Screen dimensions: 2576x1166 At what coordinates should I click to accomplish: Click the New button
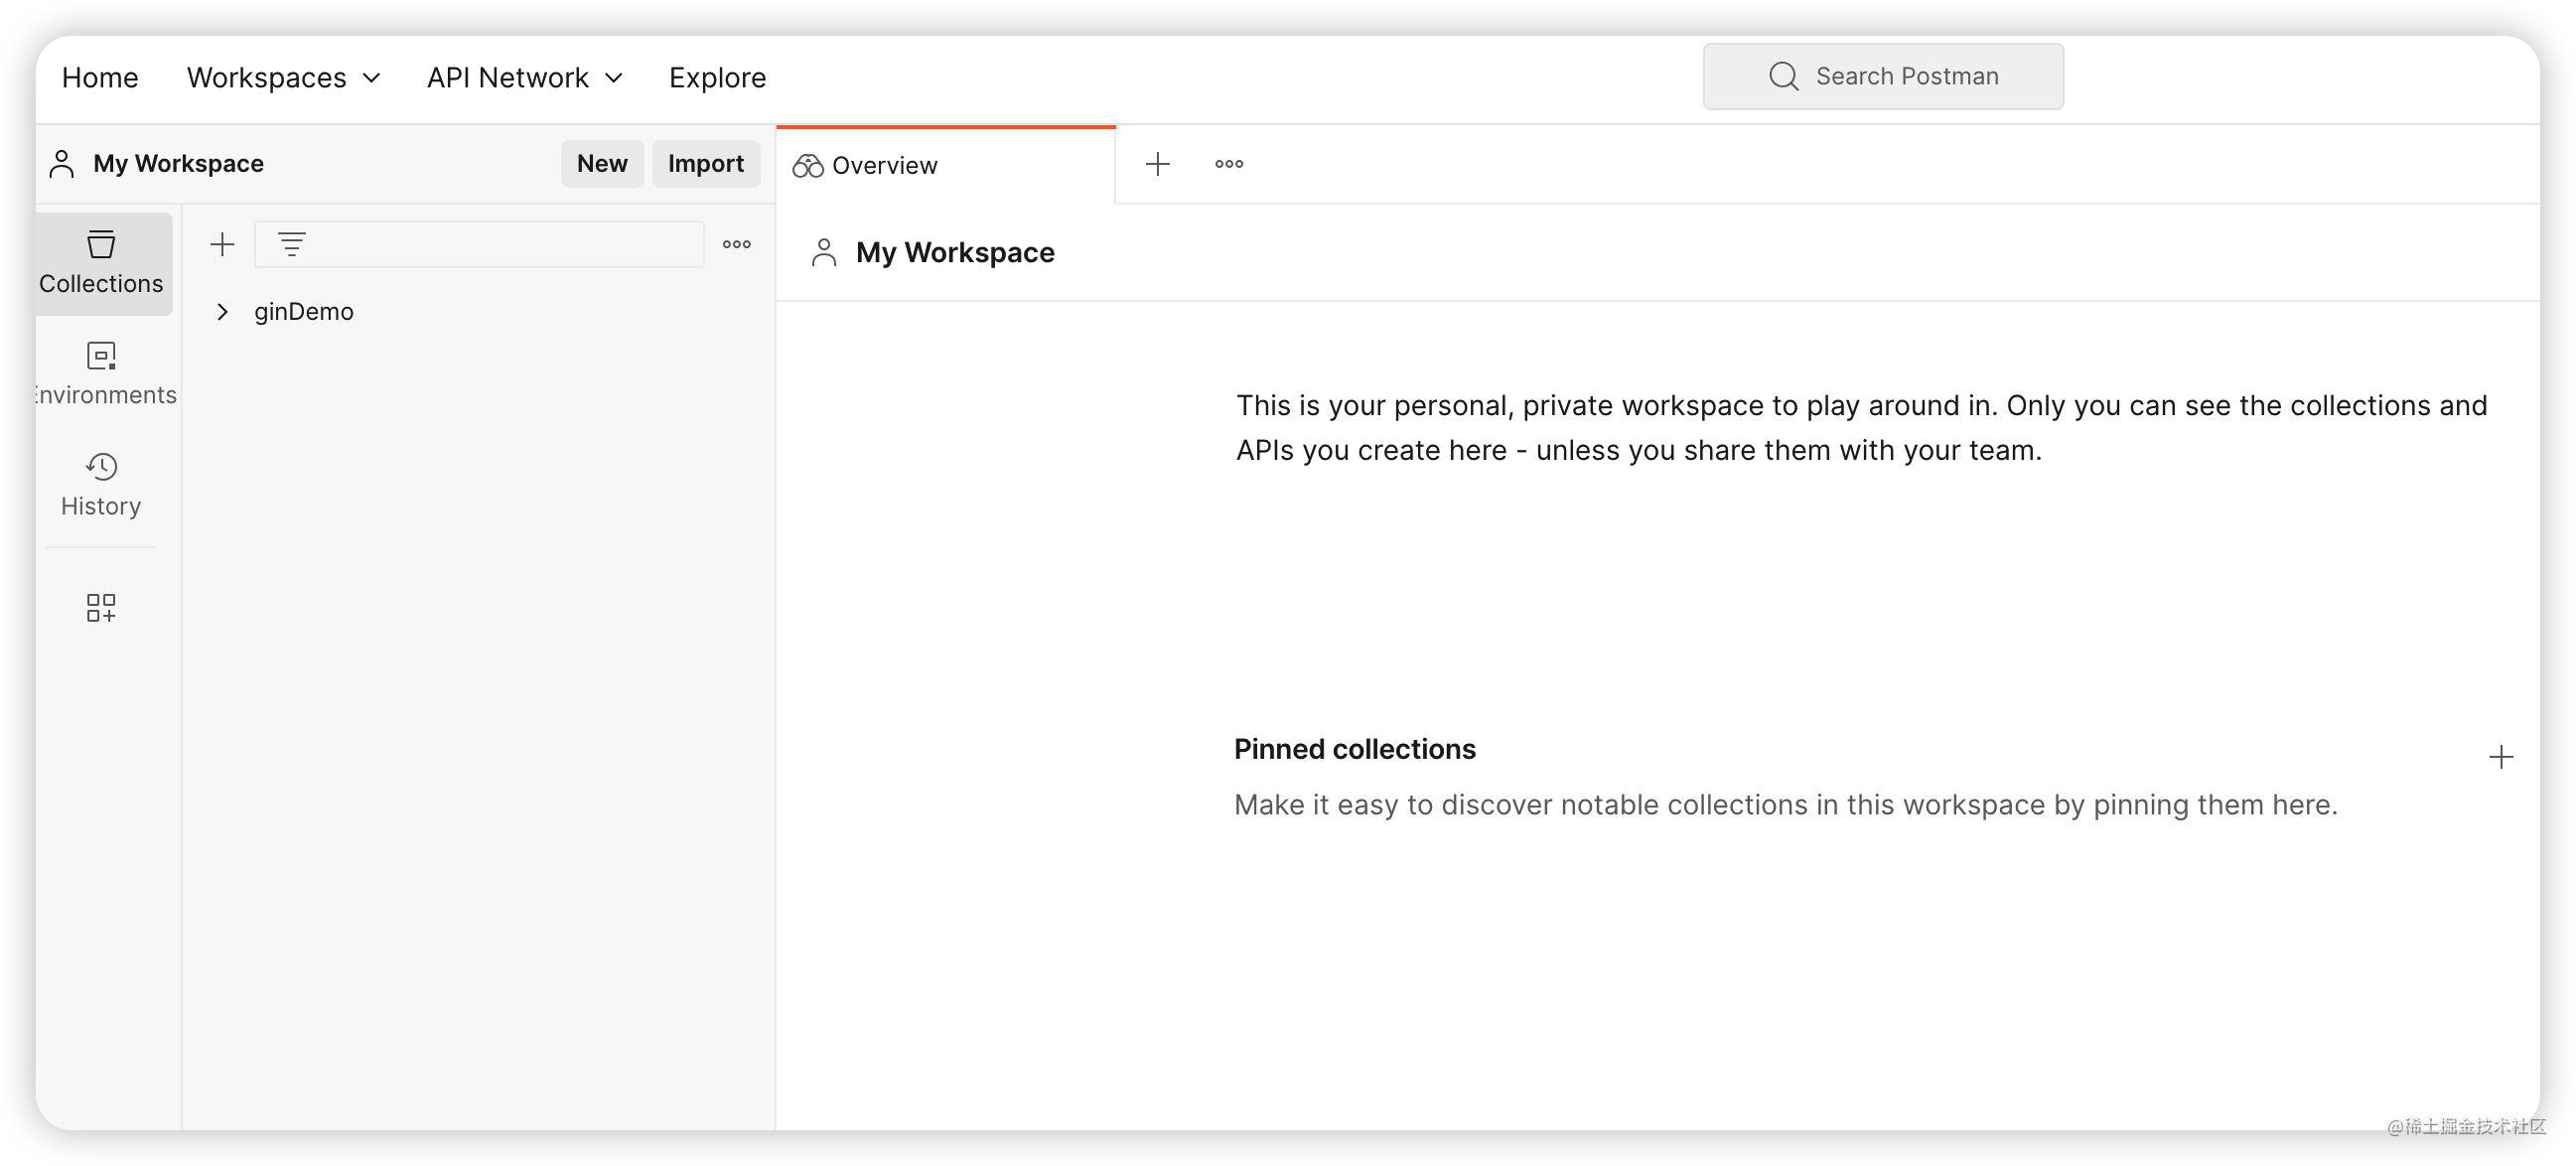pos(602,164)
